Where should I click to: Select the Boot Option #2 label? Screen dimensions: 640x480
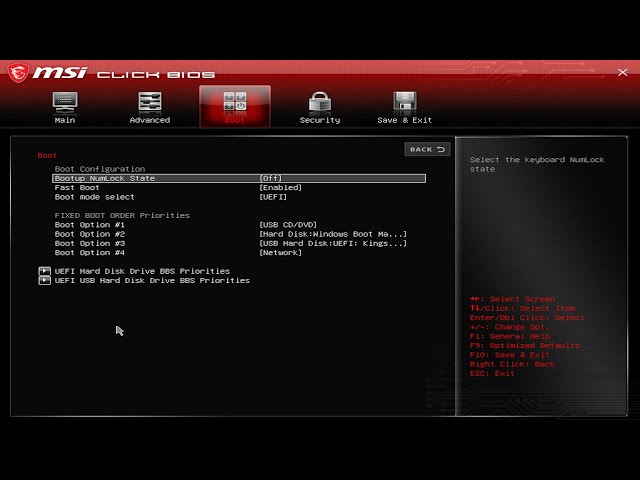90,234
